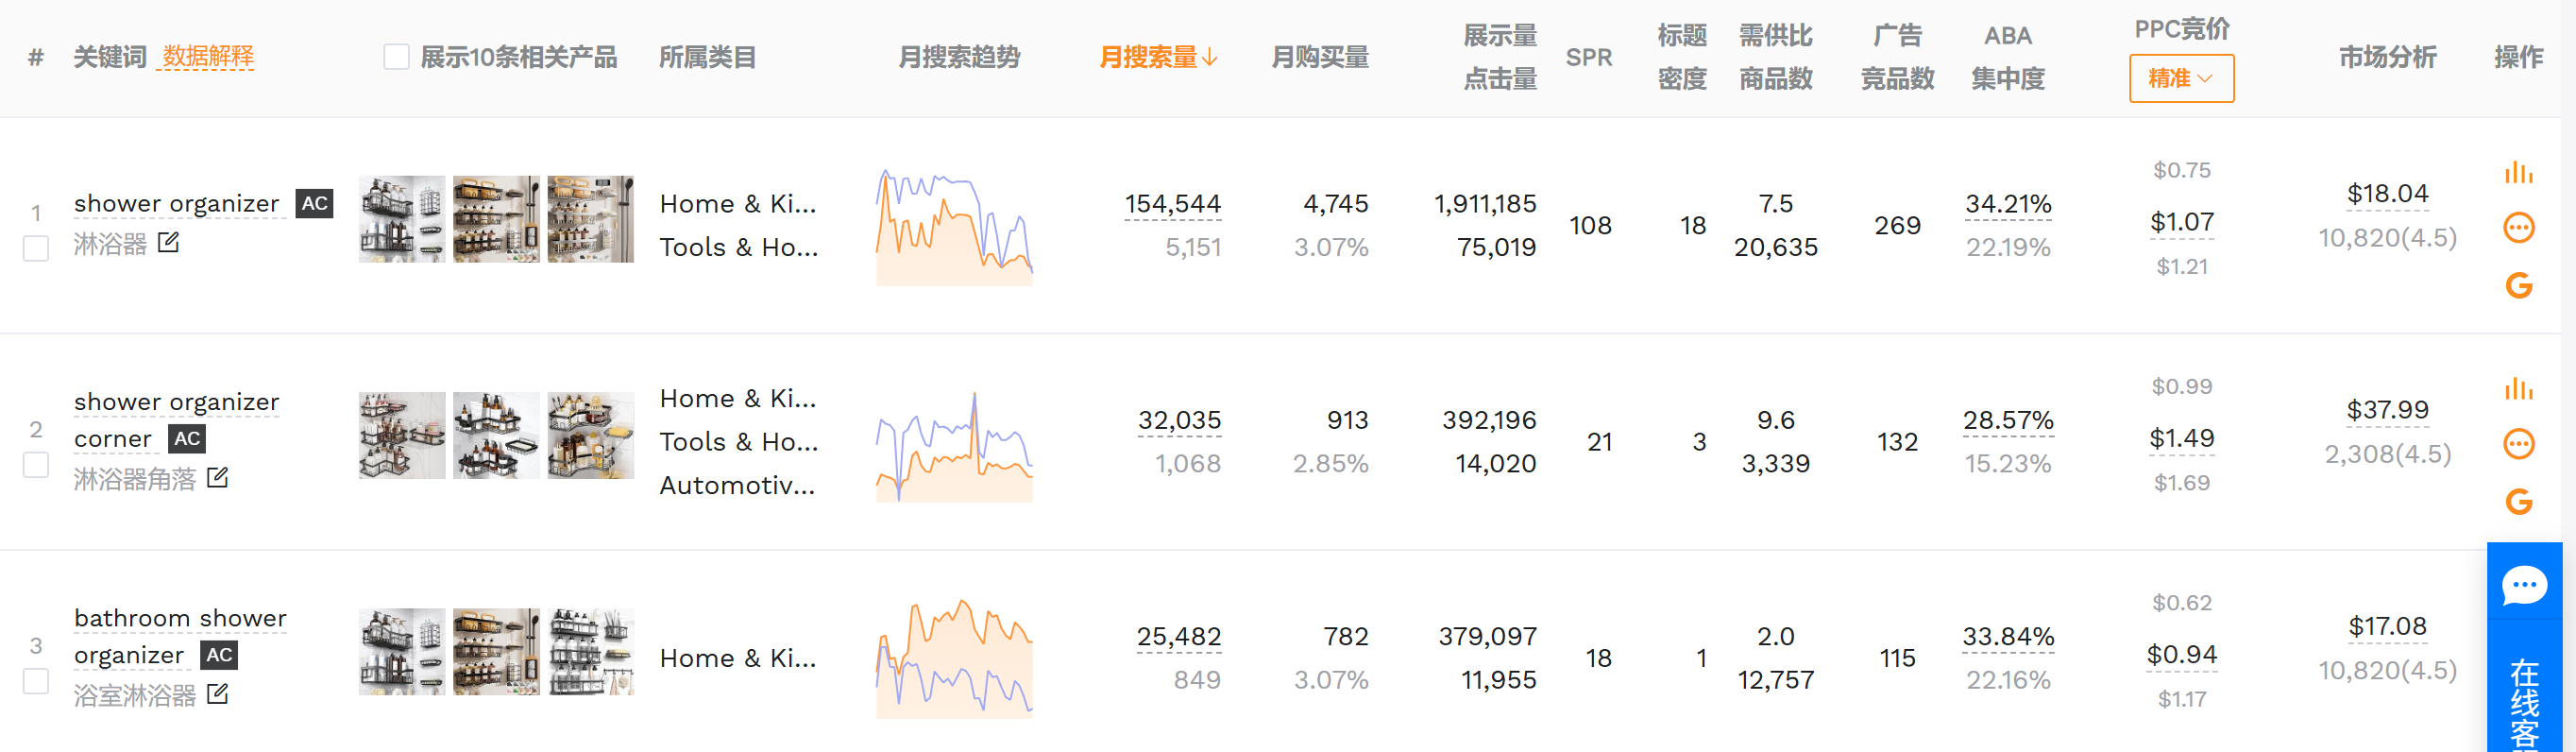Open Google search icon for shower organizer
The width and height of the screenshot is (2576, 752).
pyautogui.click(x=2518, y=286)
